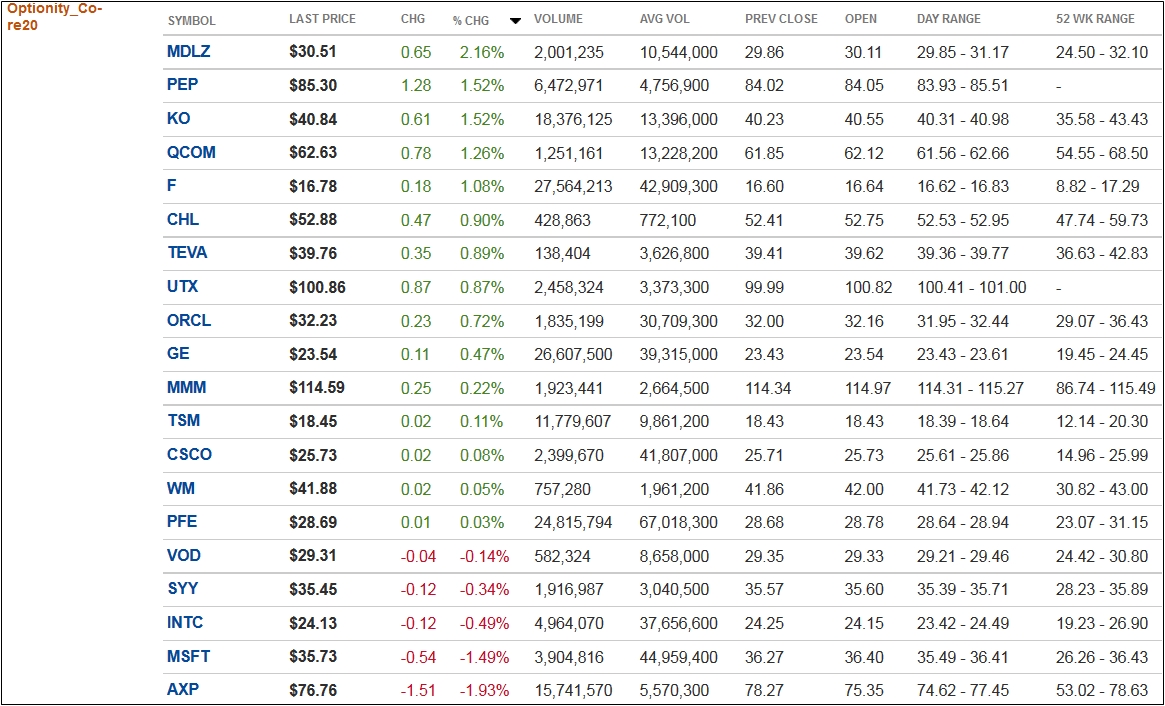Sort table by SYMBOL column header
The width and height of the screenshot is (1165, 706).
[192, 20]
